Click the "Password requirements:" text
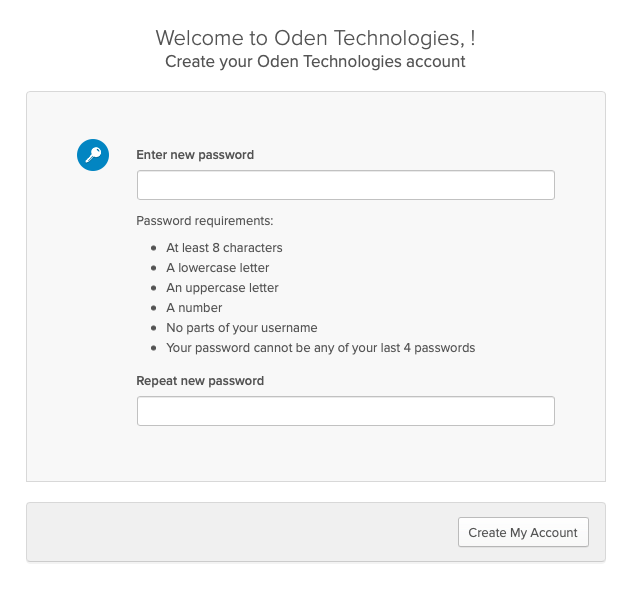This screenshot has width=633, height=590. (205, 221)
